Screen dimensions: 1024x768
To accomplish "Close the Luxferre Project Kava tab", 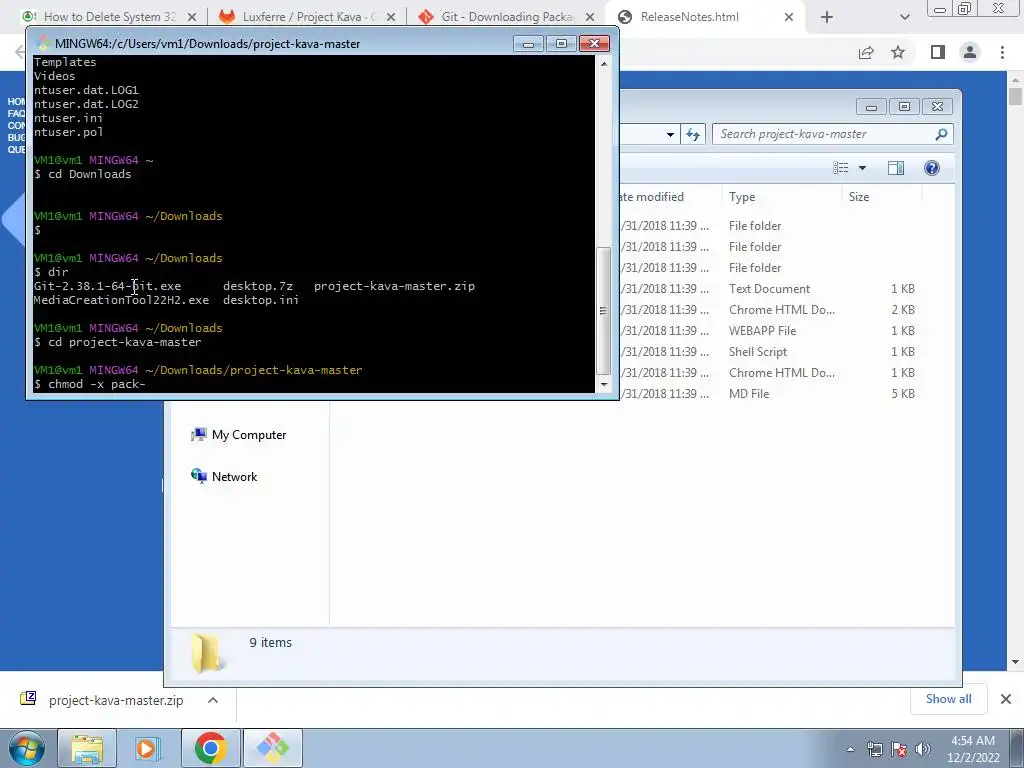I will point(391,17).
